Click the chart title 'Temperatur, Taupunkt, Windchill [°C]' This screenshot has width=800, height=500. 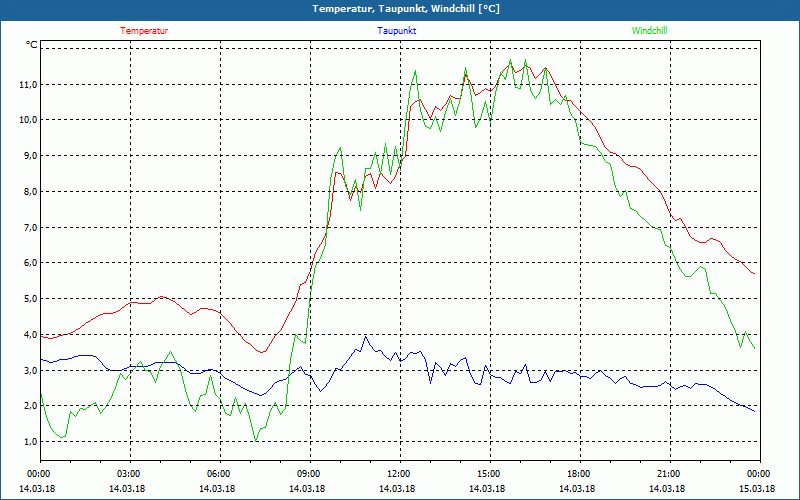[406, 9]
